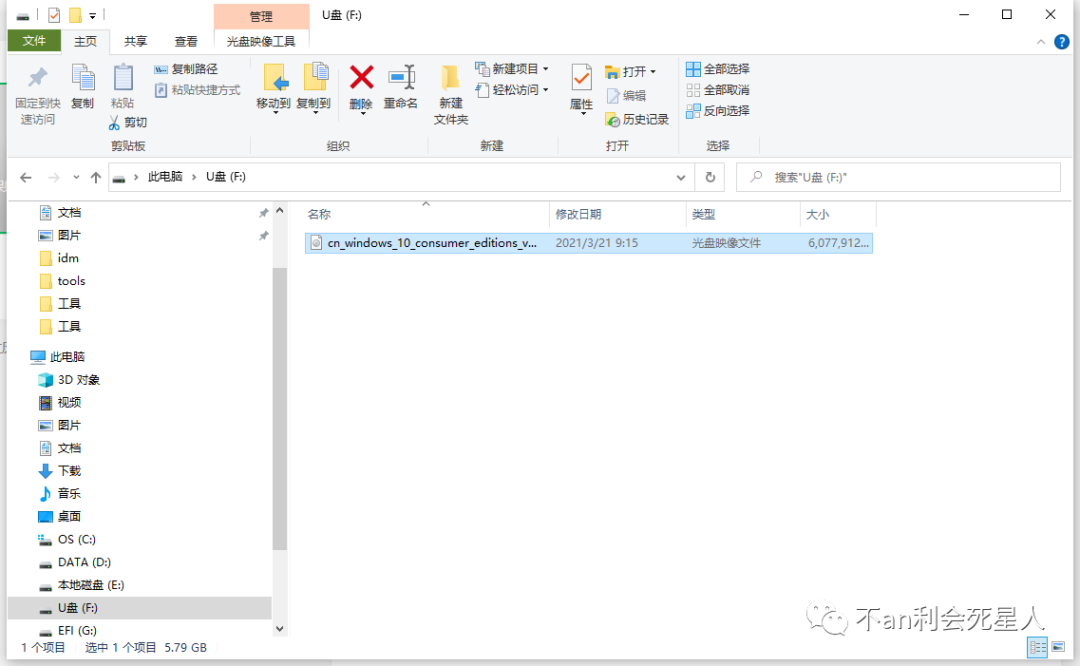Open Customize Quick Access Toolbar dropdown
This screenshot has width=1080, height=666.
(92, 15)
